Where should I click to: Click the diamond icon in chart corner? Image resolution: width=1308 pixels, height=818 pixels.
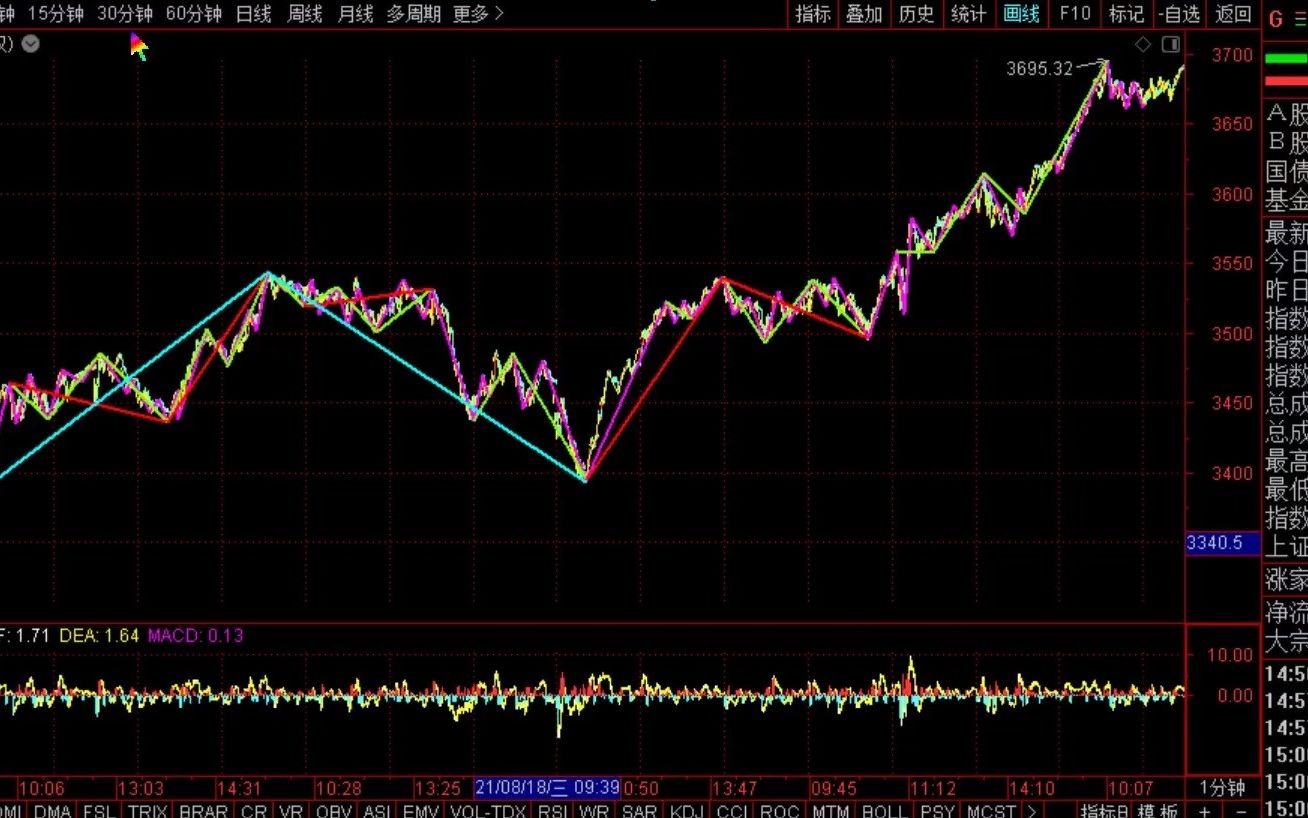click(x=1143, y=44)
